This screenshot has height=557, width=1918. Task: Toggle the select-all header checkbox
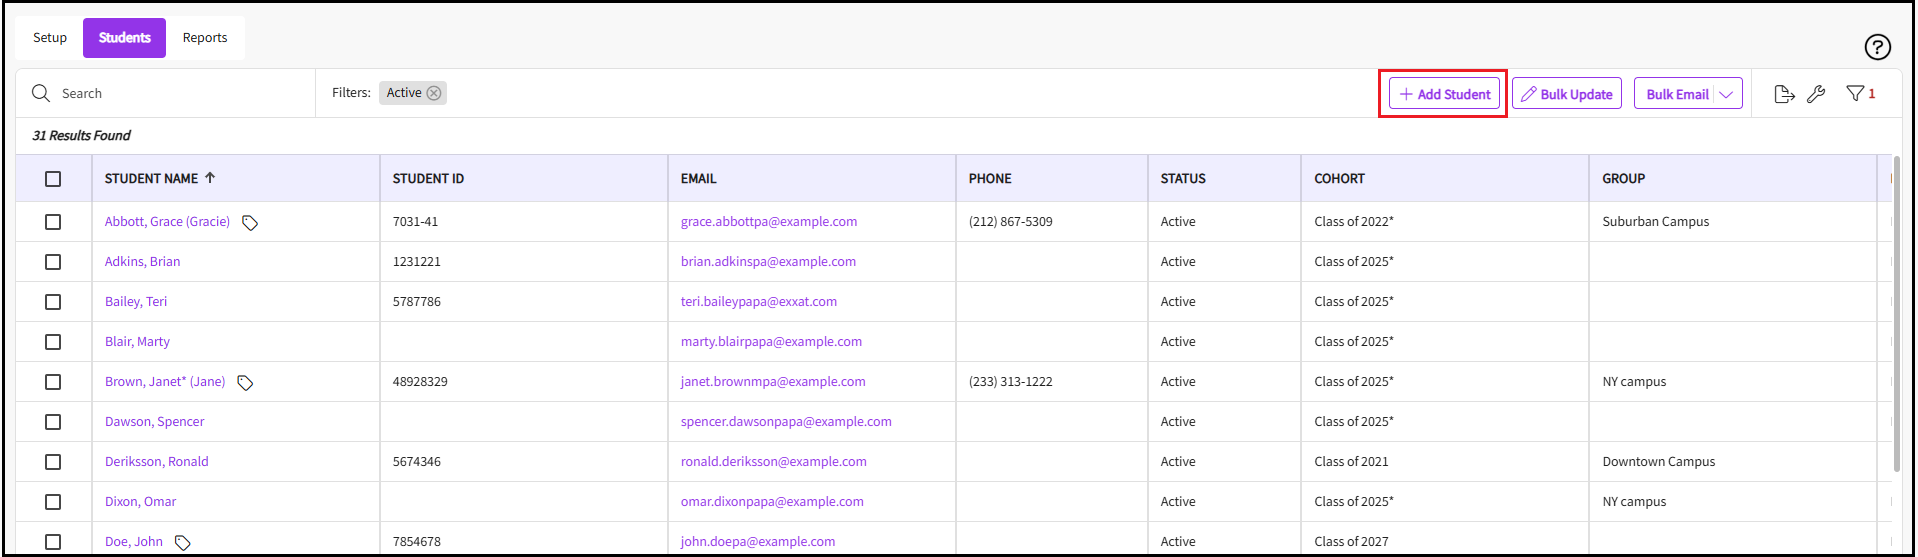click(x=53, y=179)
